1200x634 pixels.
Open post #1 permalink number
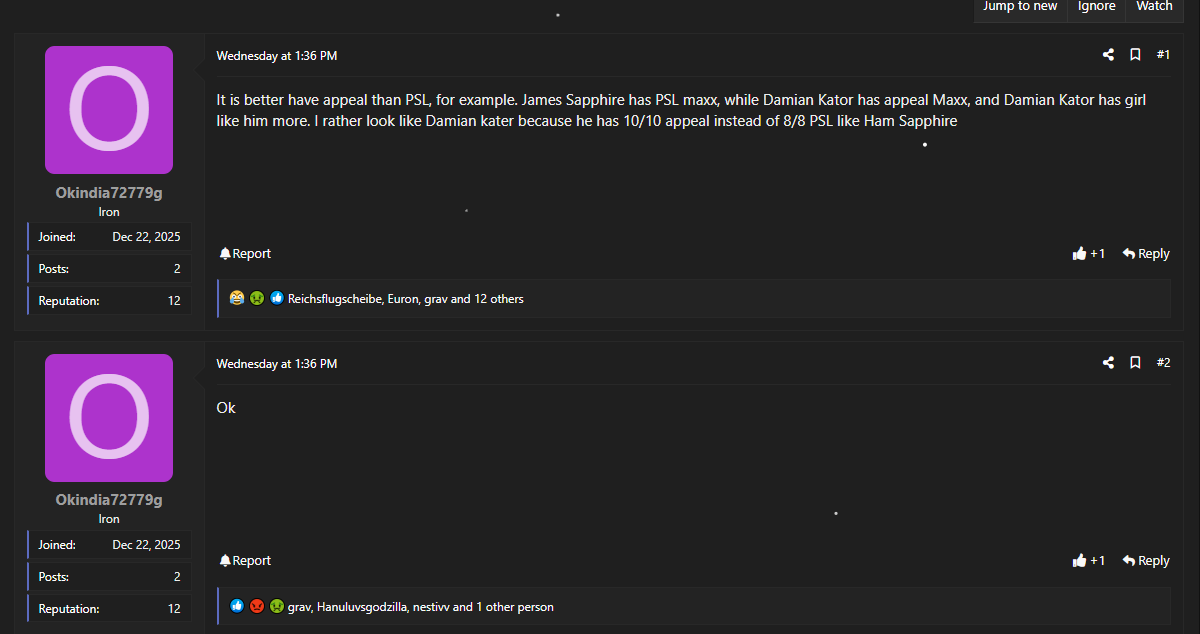[1163, 55]
